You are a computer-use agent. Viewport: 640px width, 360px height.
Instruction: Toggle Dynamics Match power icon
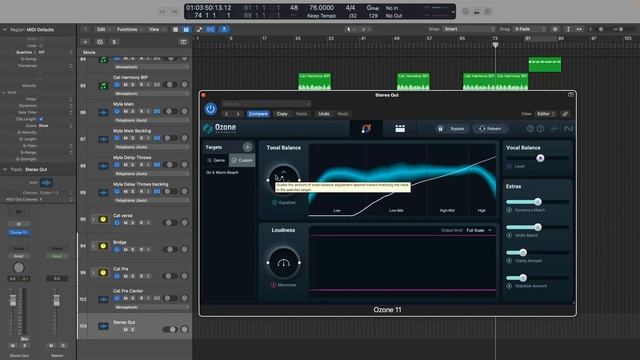coord(509,210)
